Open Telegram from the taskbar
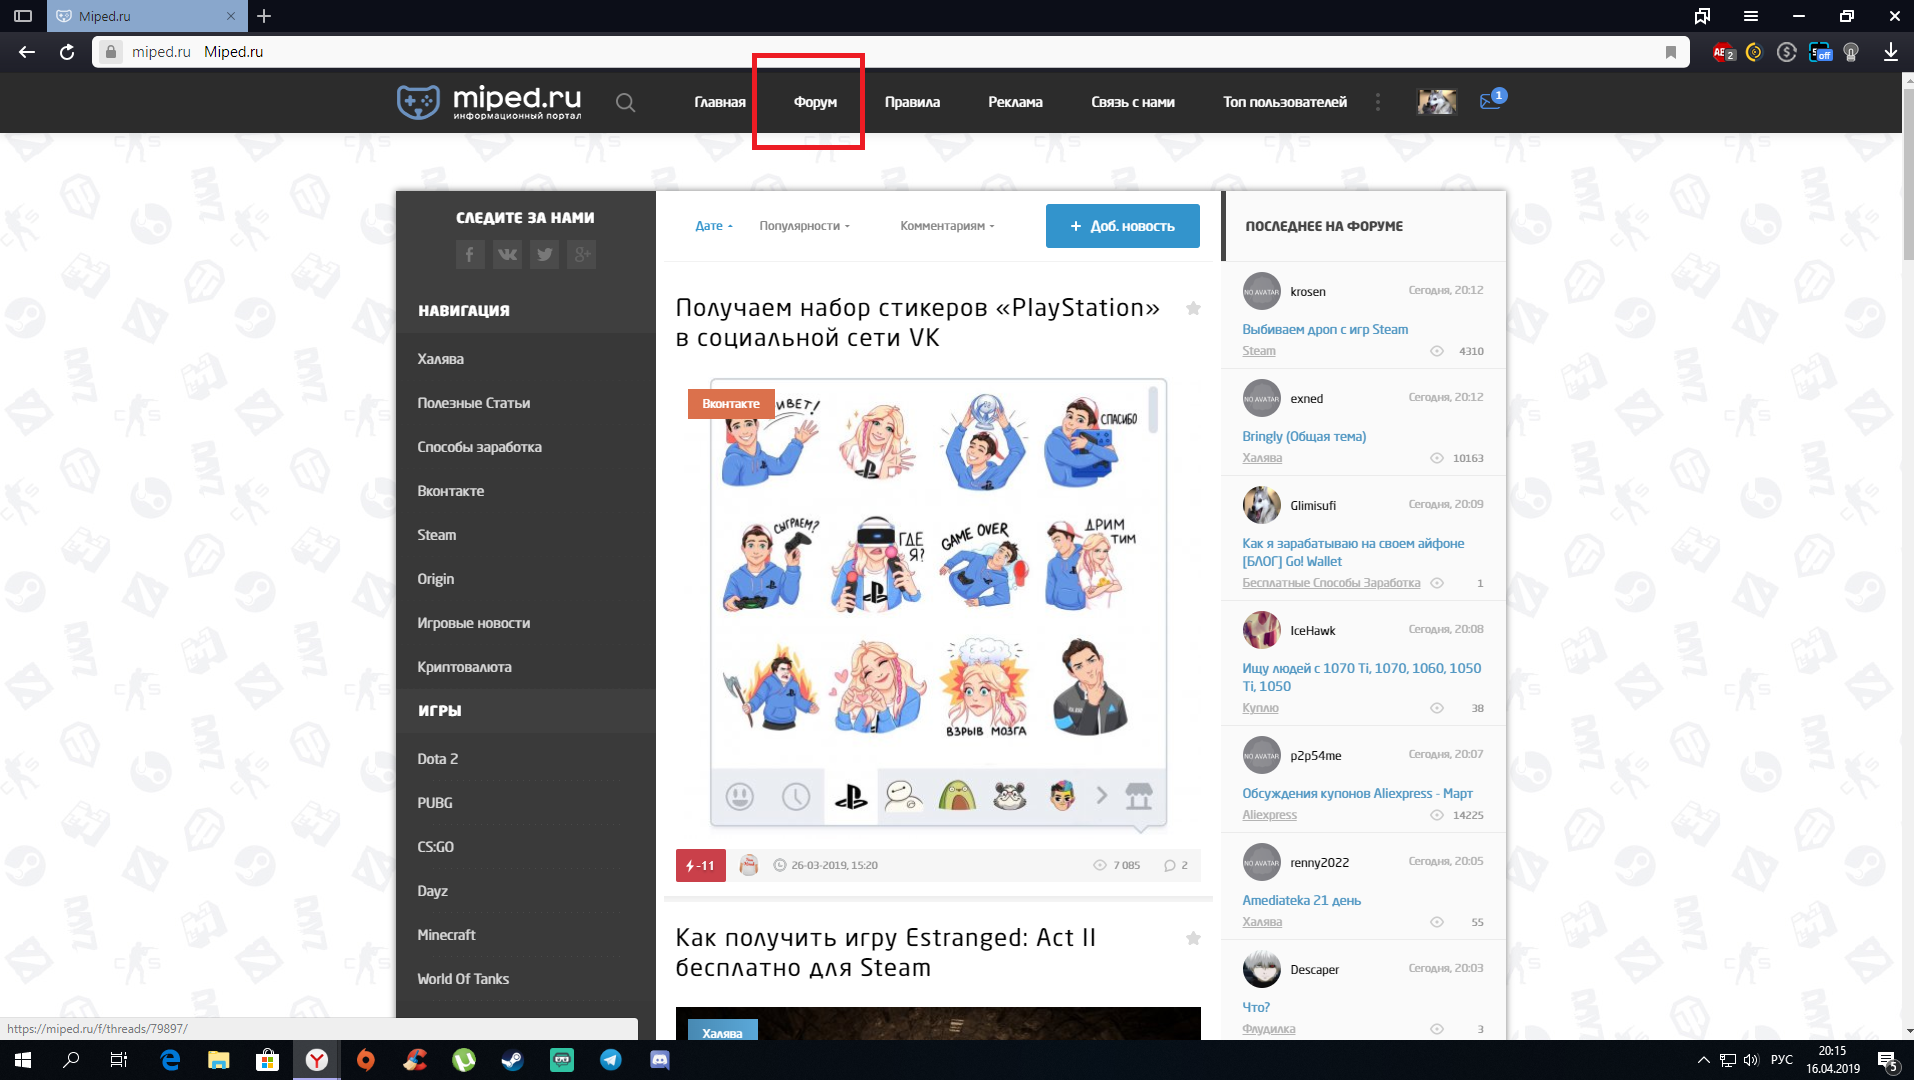The height and width of the screenshot is (1080, 1914). pyautogui.click(x=611, y=1060)
